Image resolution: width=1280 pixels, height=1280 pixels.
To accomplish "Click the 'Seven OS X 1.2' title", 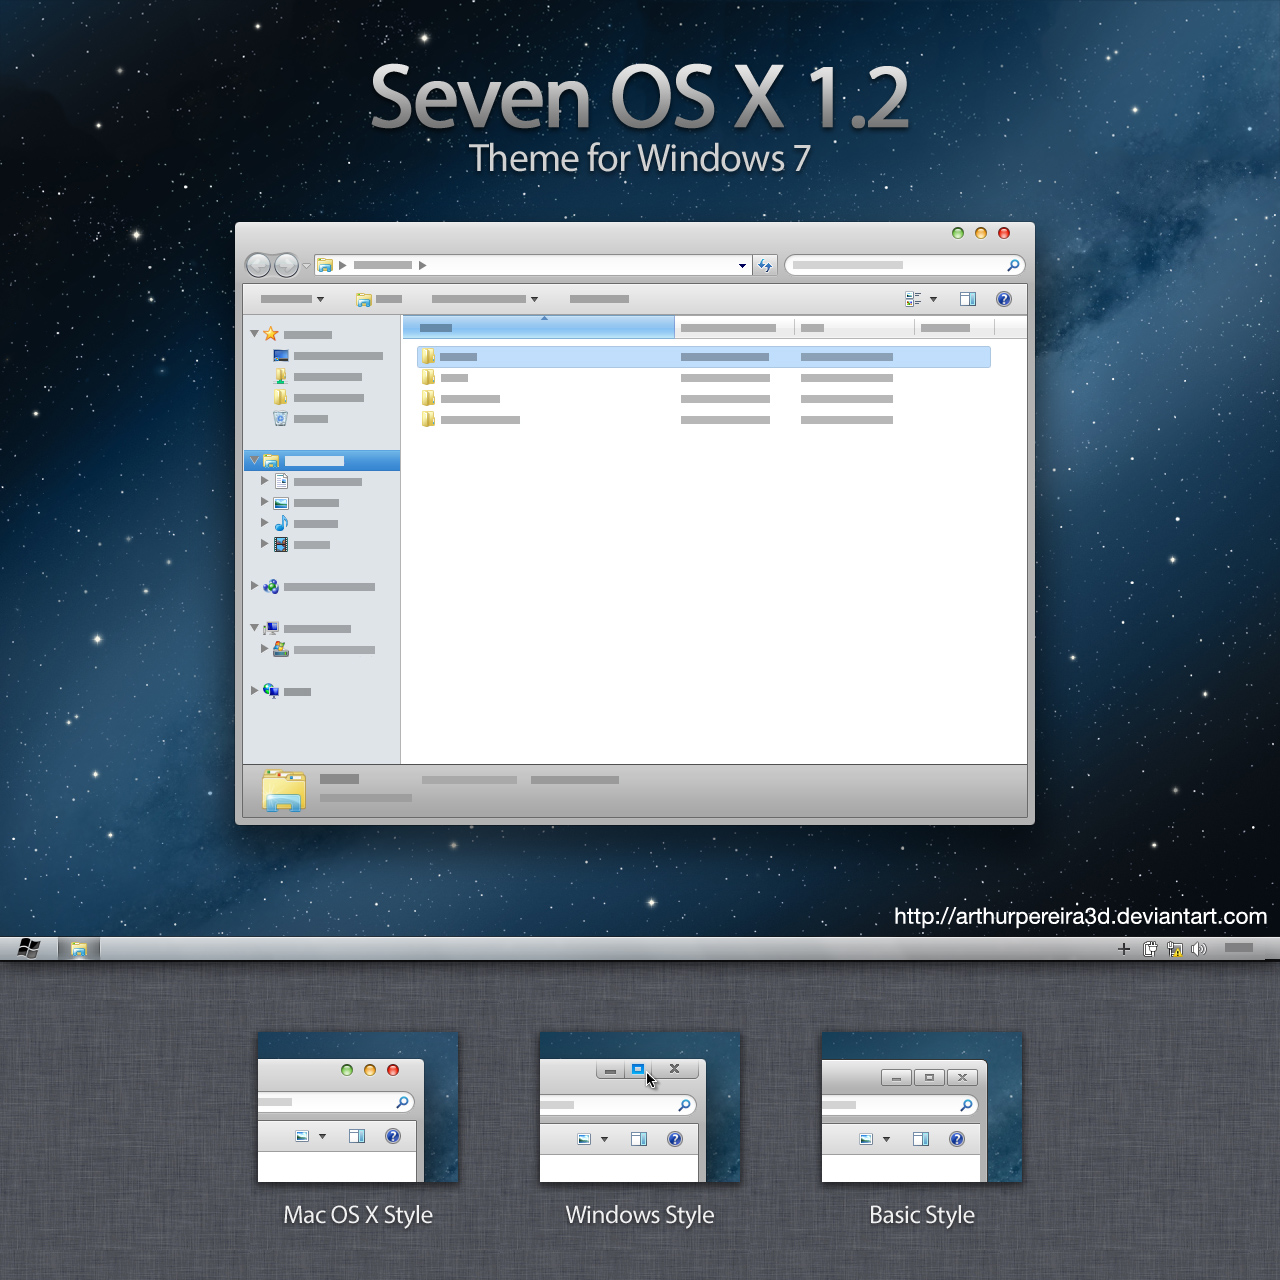I will tap(640, 97).
